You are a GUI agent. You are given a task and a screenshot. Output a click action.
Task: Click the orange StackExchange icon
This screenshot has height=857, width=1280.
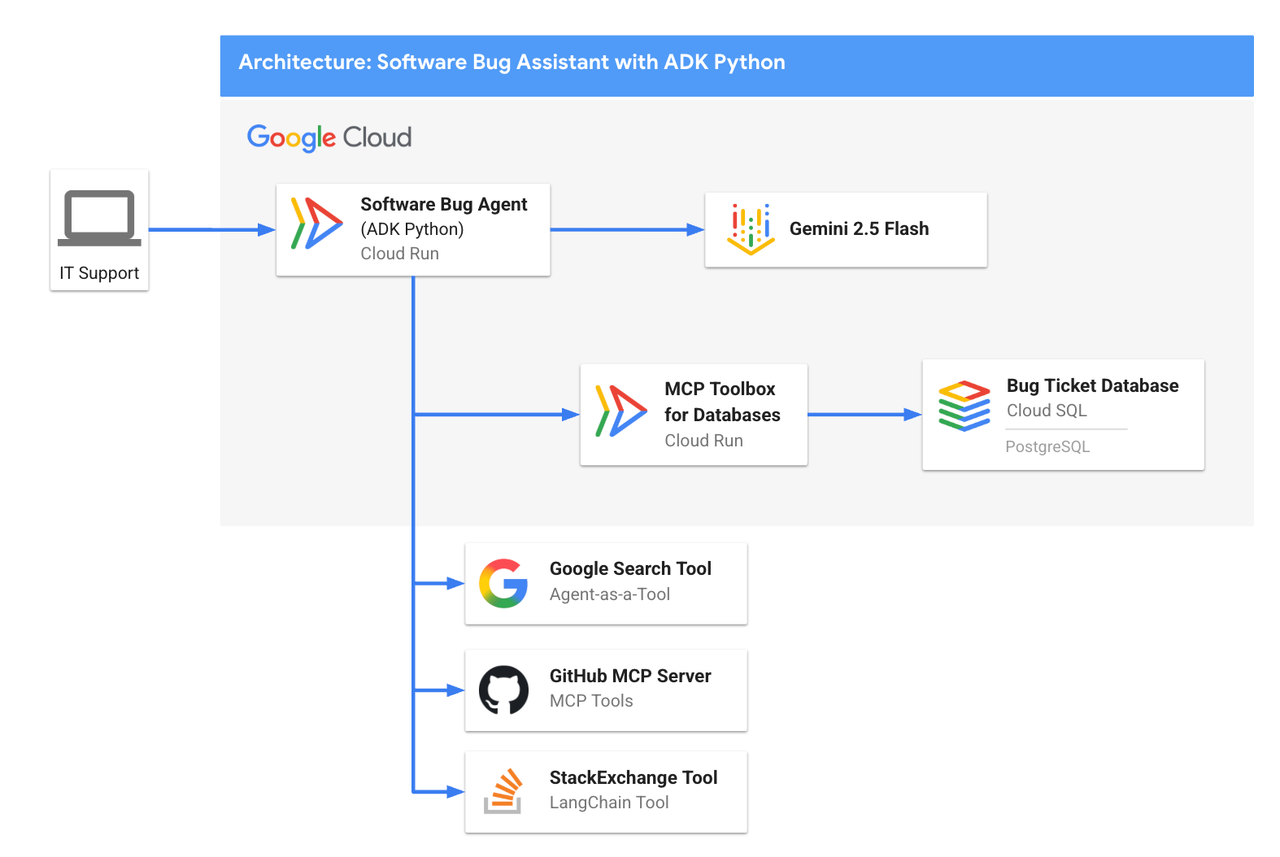[503, 791]
